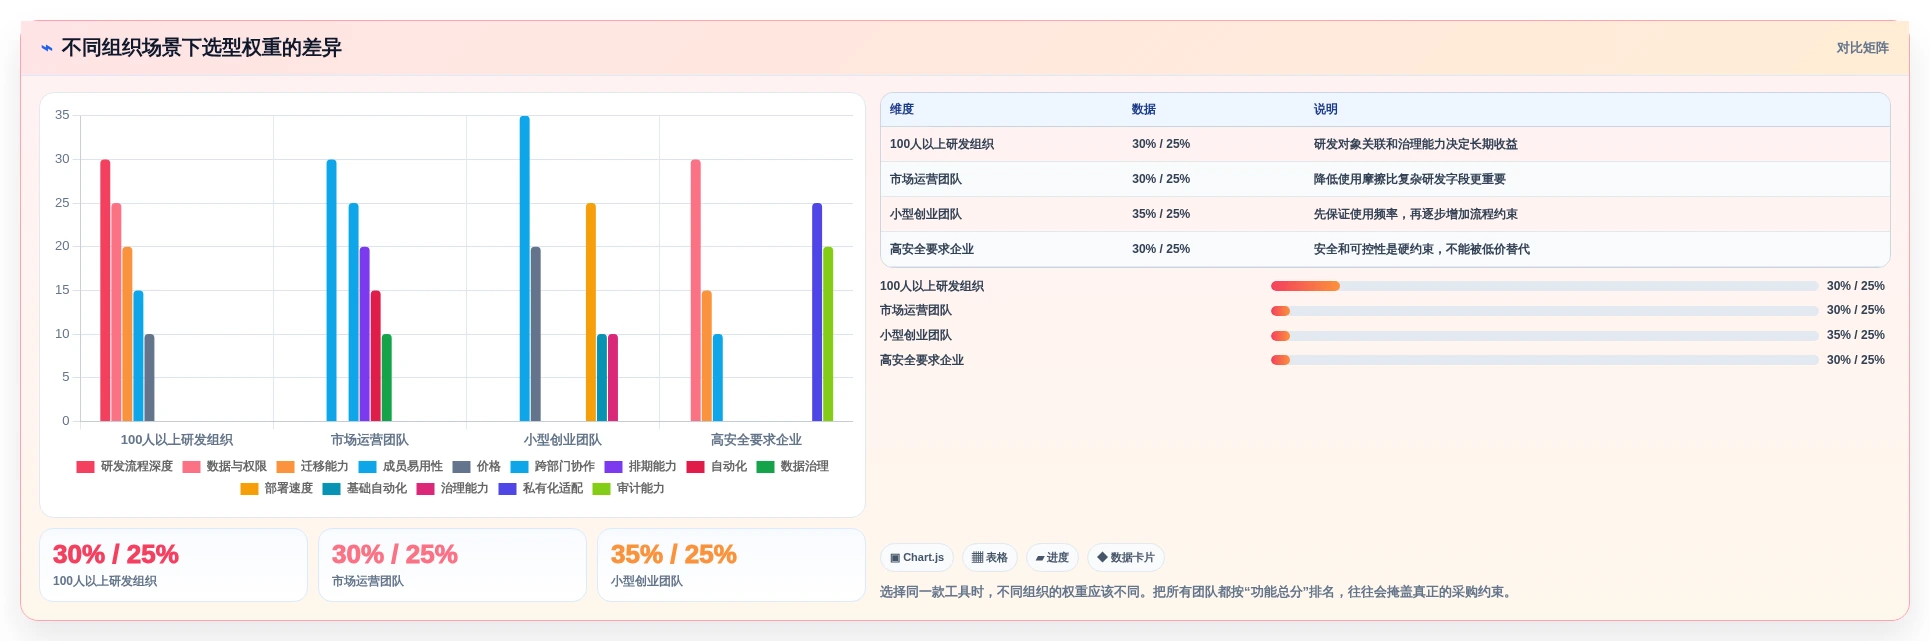Click the 100人以上研发组织 progress bar
This screenshot has height=641, width=1930.
1544,286
